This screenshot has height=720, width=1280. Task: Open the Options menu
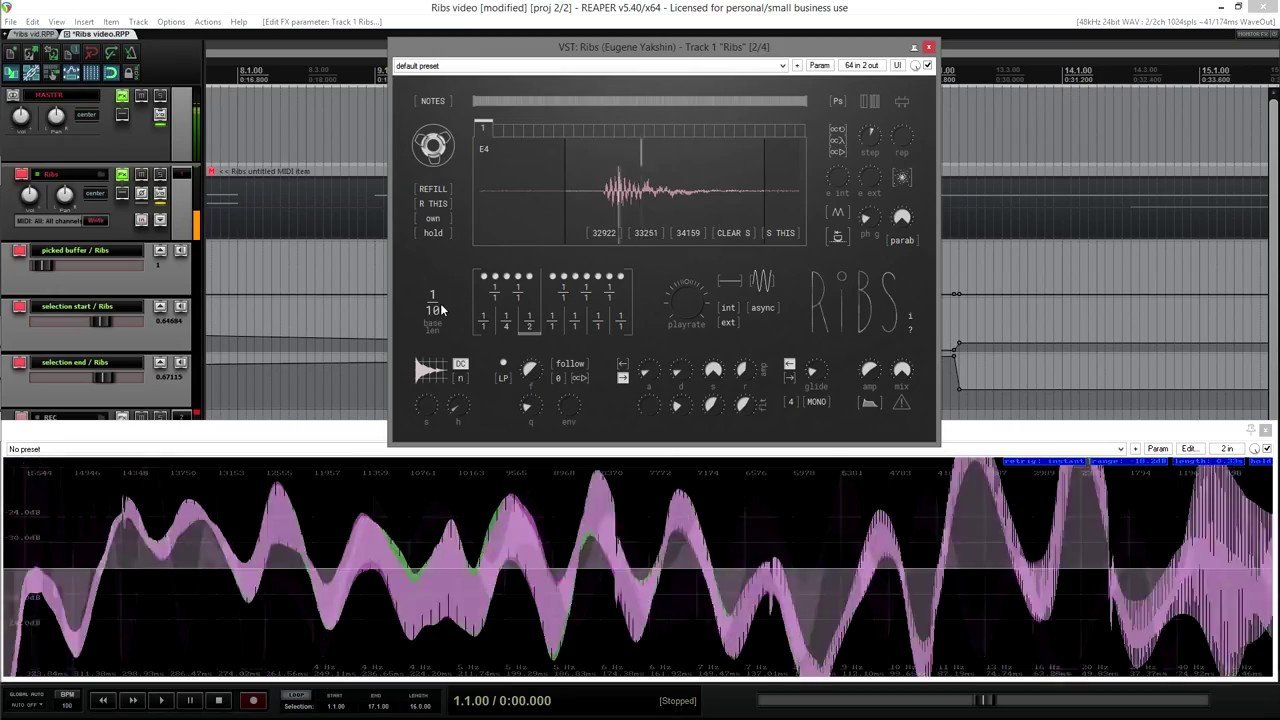click(170, 20)
